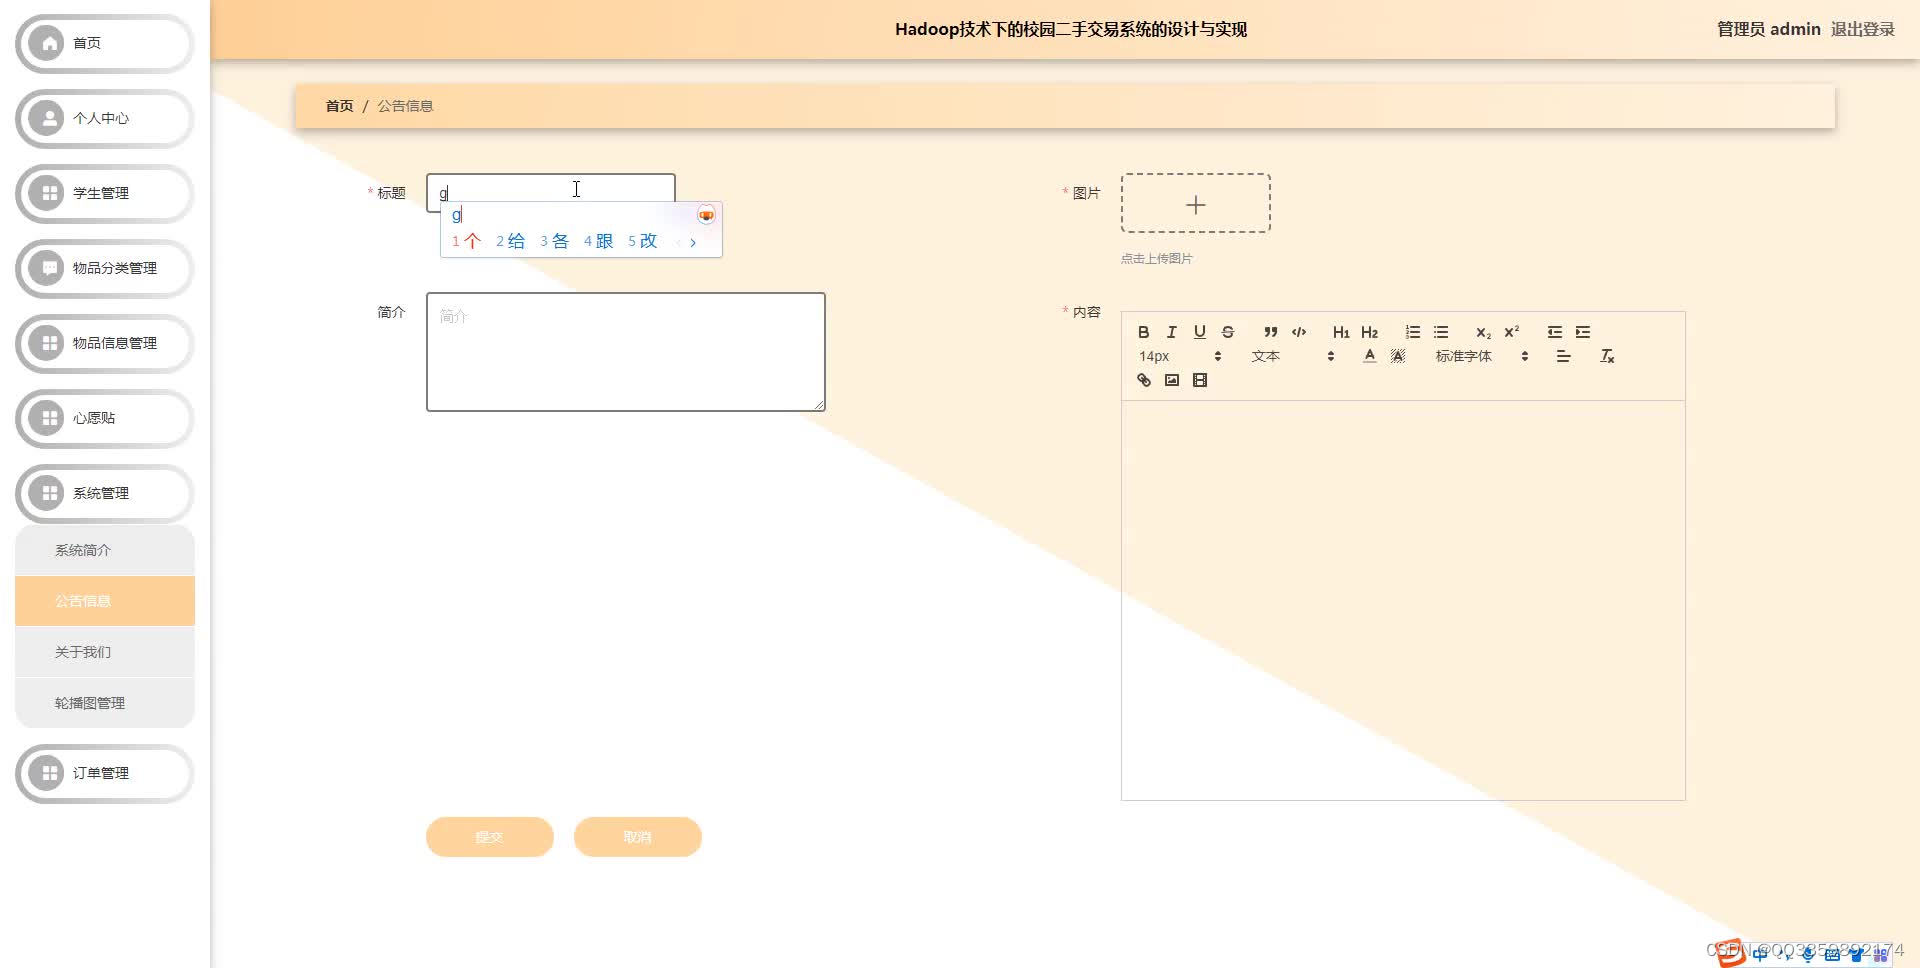Click the image upload plus box
Image resolution: width=1920 pixels, height=968 pixels.
click(x=1196, y=204)
